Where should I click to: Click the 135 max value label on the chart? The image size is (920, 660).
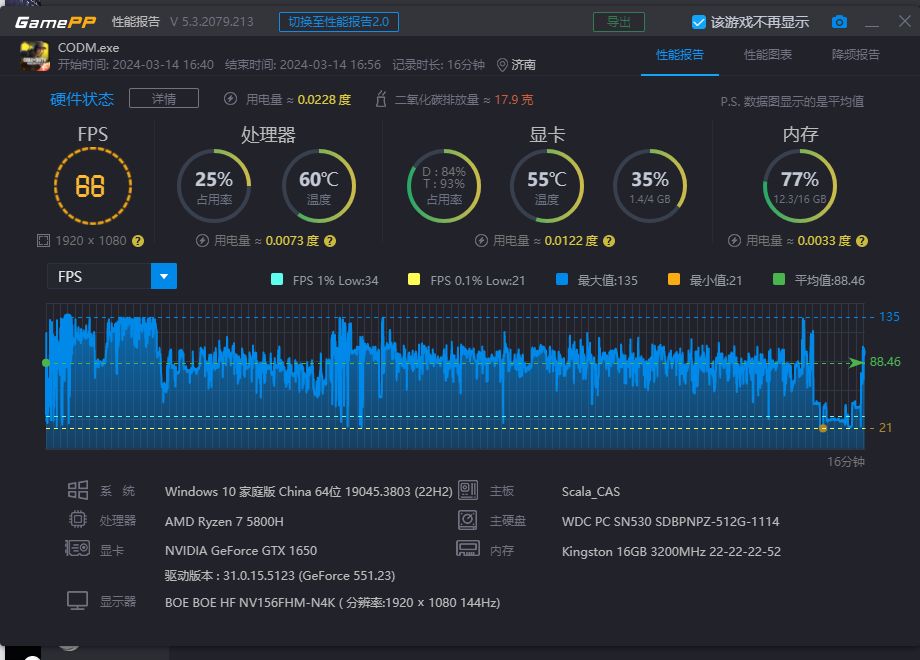point(889,317)
